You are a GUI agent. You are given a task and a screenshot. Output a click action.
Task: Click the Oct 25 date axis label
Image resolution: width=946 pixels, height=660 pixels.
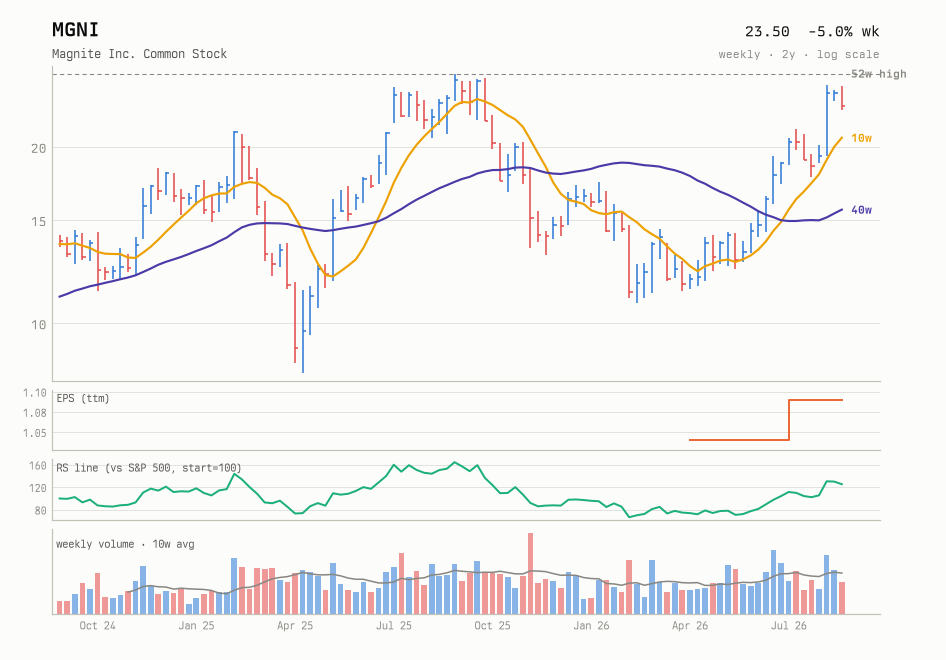(x=492, y=626)
